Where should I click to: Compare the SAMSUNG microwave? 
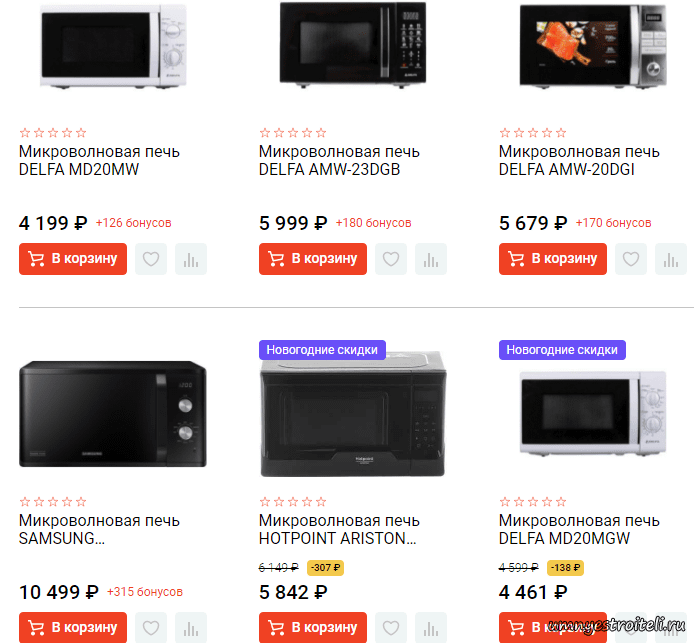click(190, 628)
